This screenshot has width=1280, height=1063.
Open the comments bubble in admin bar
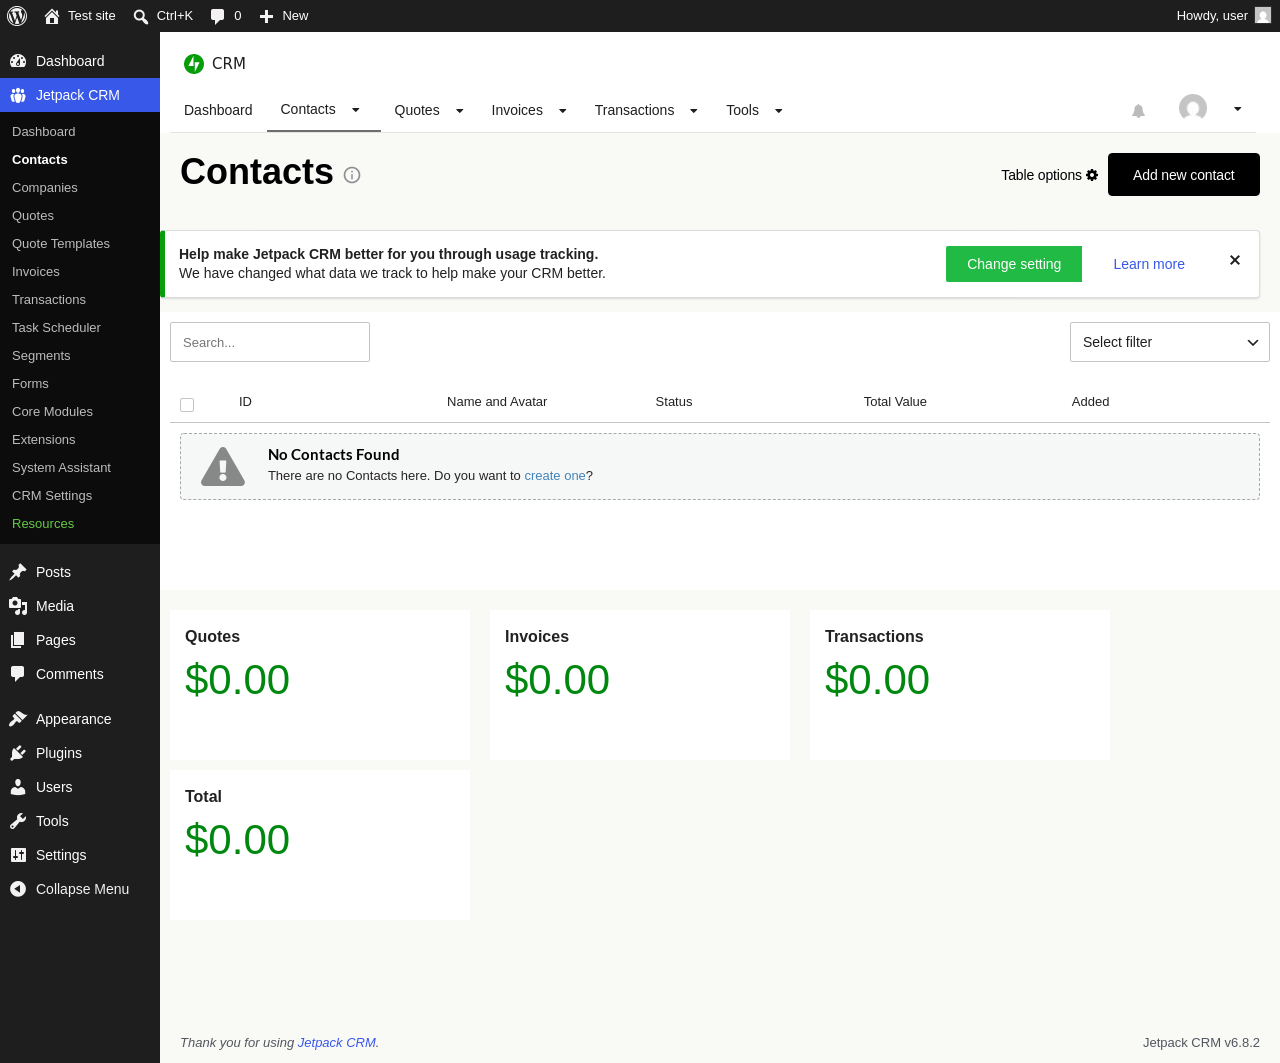click(x=217, y=16)
